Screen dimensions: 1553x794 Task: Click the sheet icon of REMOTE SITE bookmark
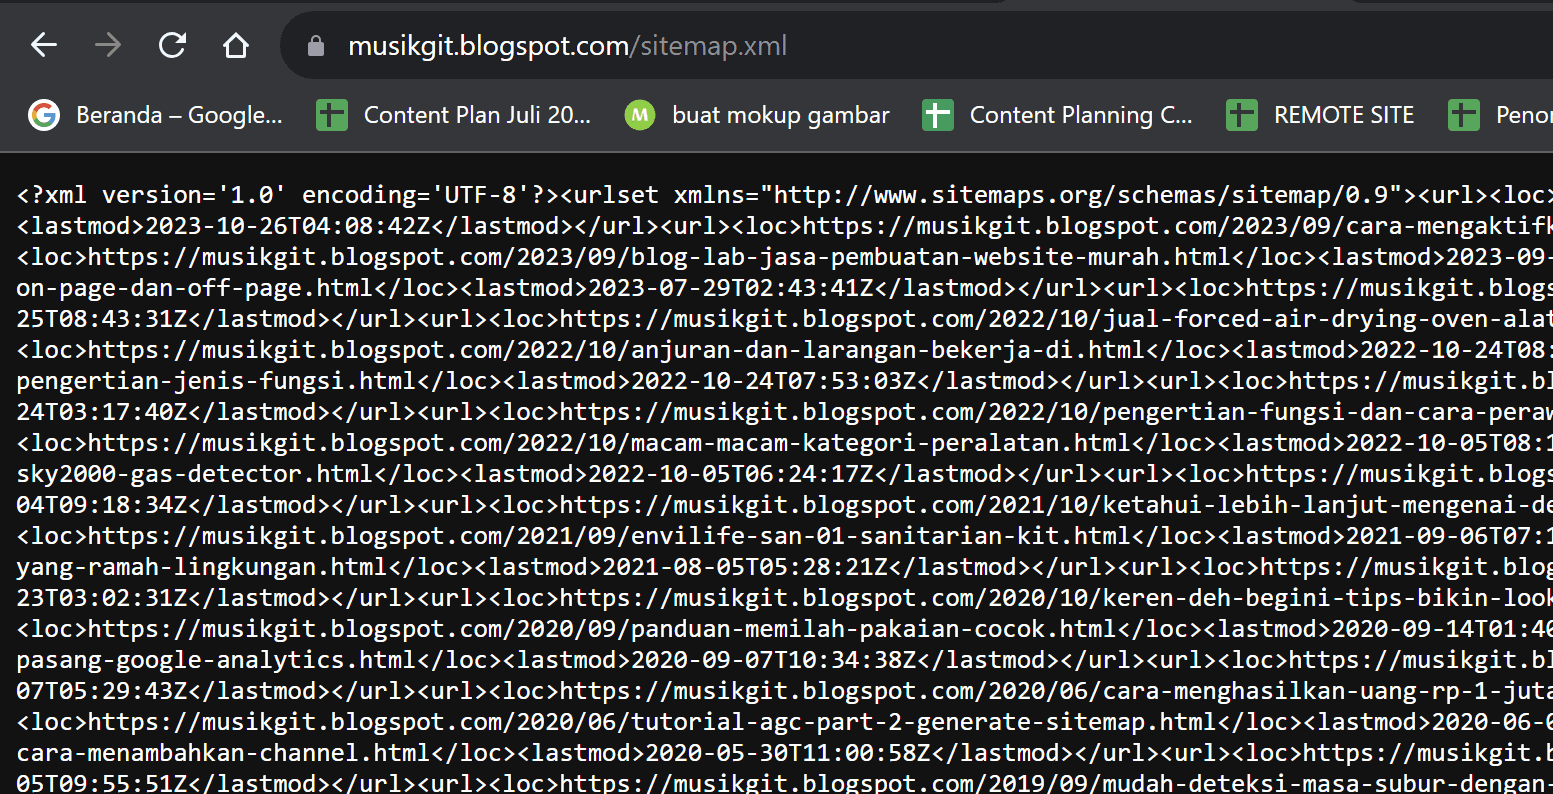[1241, 115]
